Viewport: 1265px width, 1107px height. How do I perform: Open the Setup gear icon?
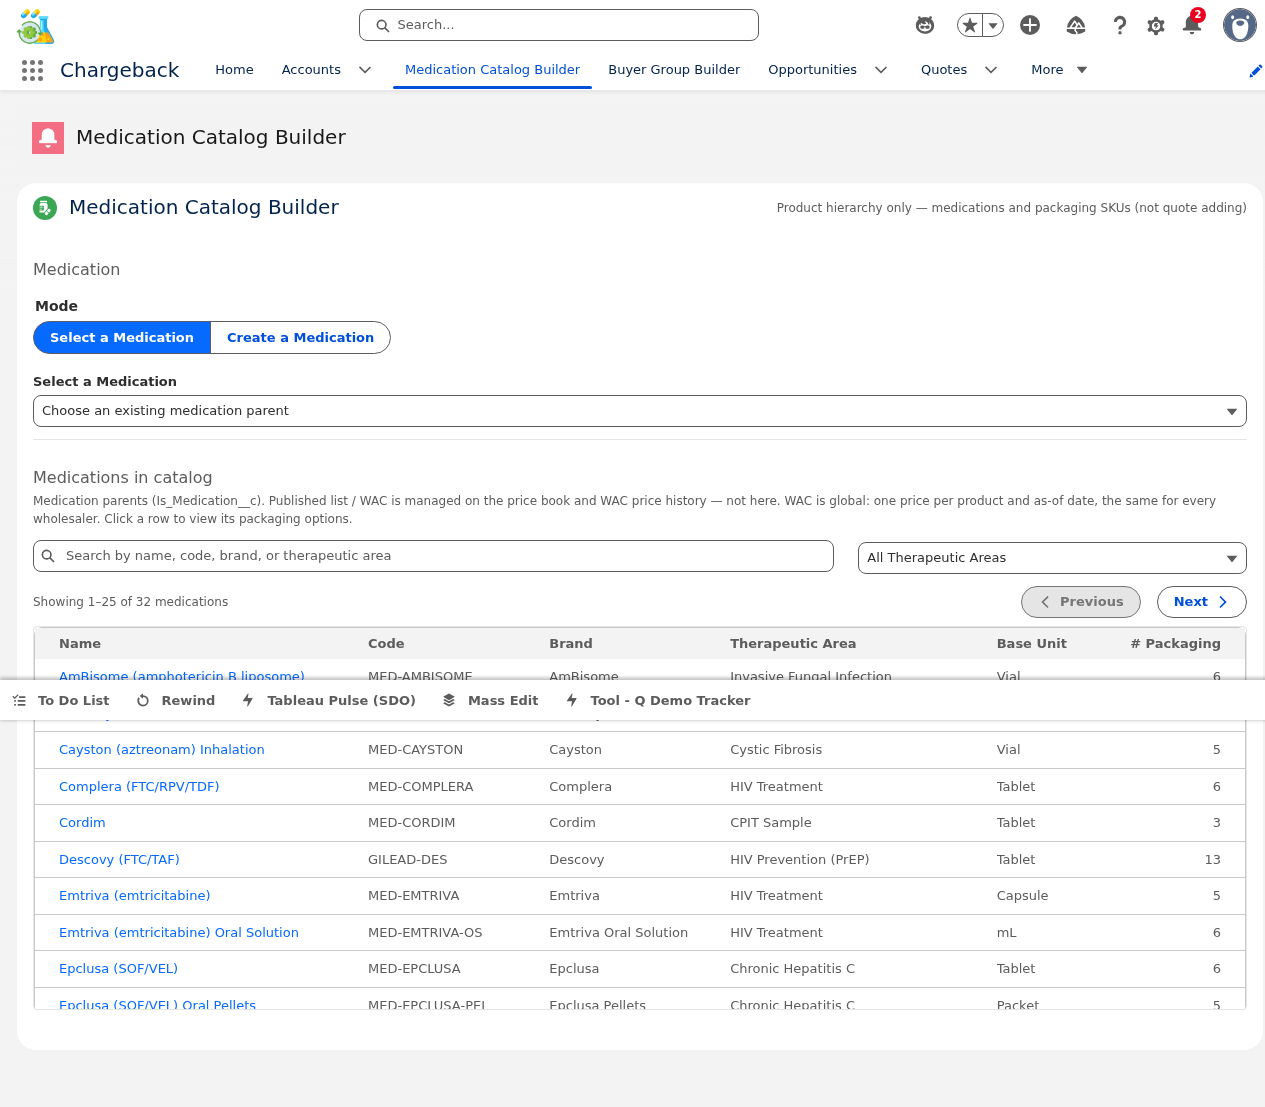coord(1156,25)
